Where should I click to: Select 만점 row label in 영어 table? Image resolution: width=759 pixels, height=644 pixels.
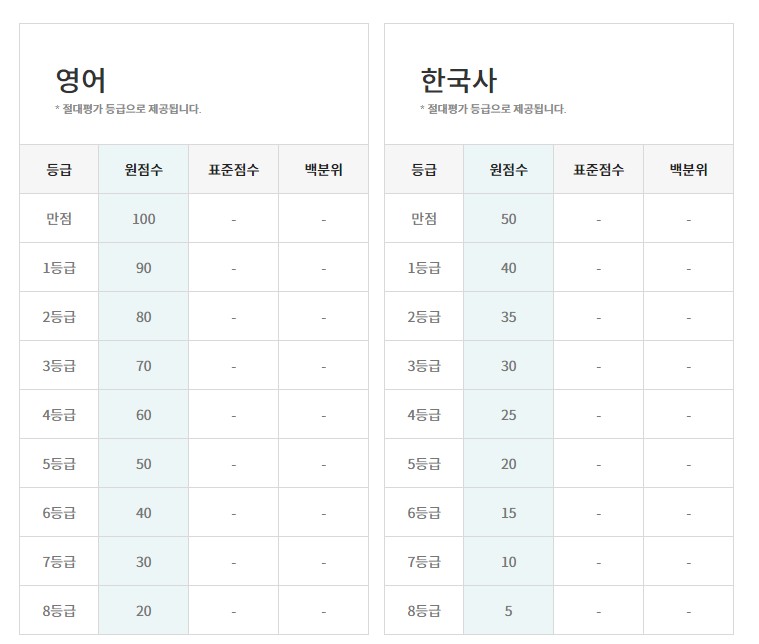click(59, 219)
